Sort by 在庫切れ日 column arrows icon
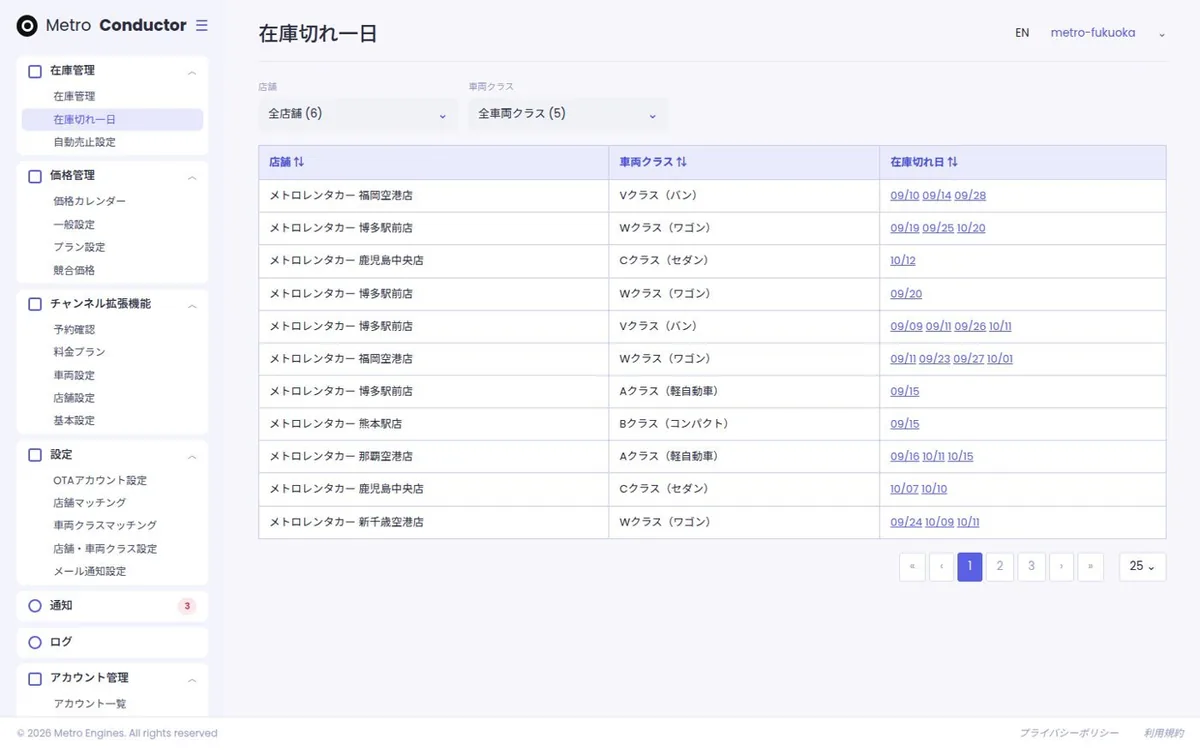Viewport: 1200px width, 750px height. pos(953,162)
